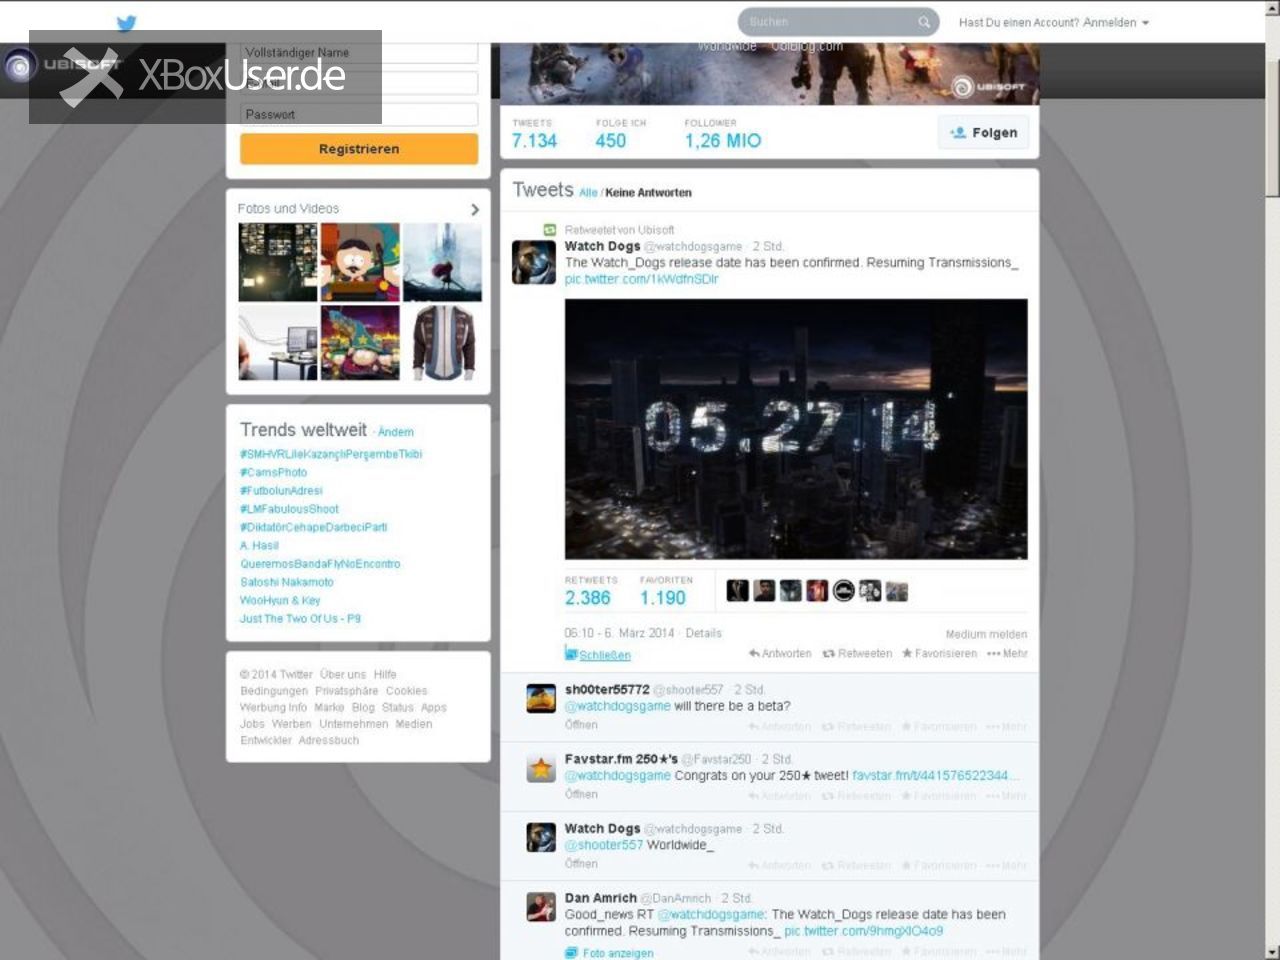Open the 05.27.14 release date image
The height and width of the screenshot is (960, 1280).
pos(796,429)
